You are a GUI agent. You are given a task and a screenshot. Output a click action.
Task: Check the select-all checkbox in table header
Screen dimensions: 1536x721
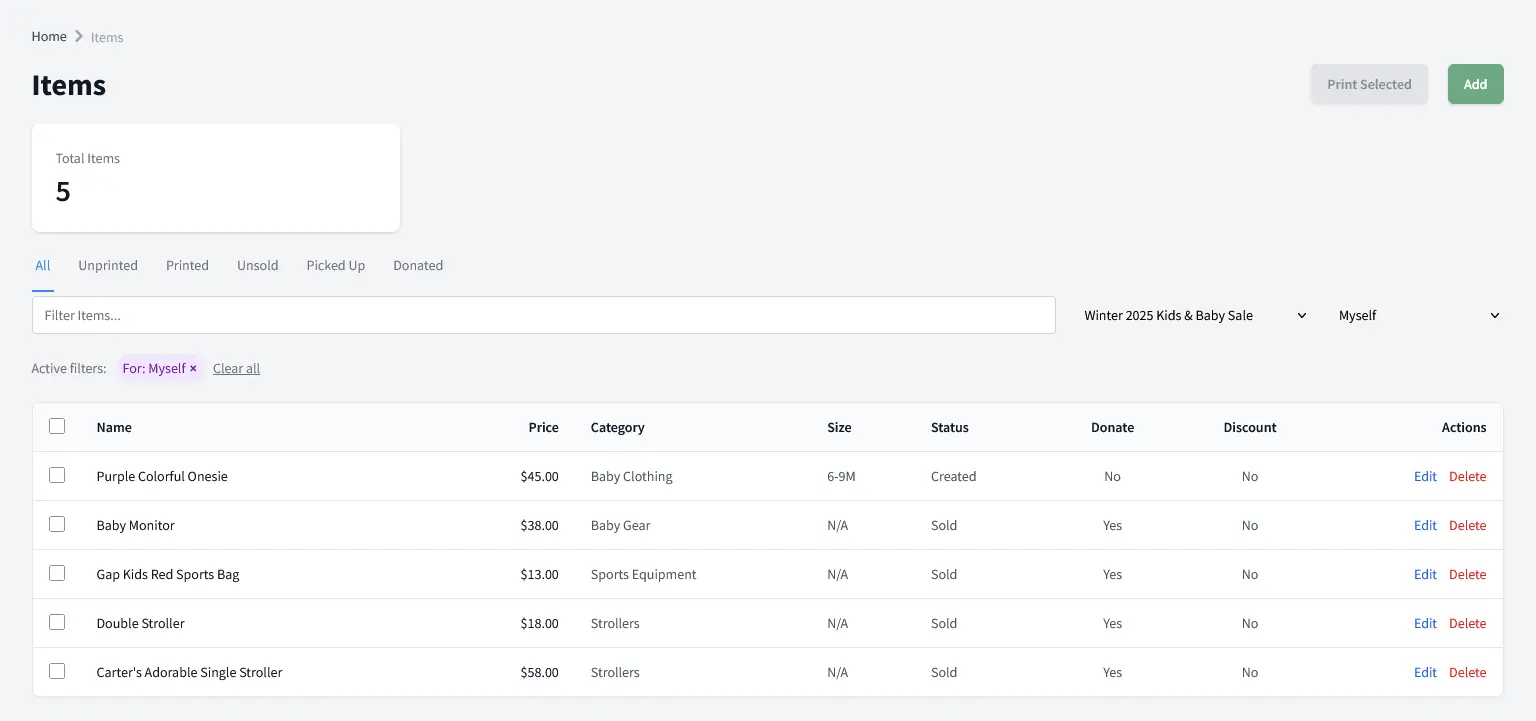pos(57,426)
